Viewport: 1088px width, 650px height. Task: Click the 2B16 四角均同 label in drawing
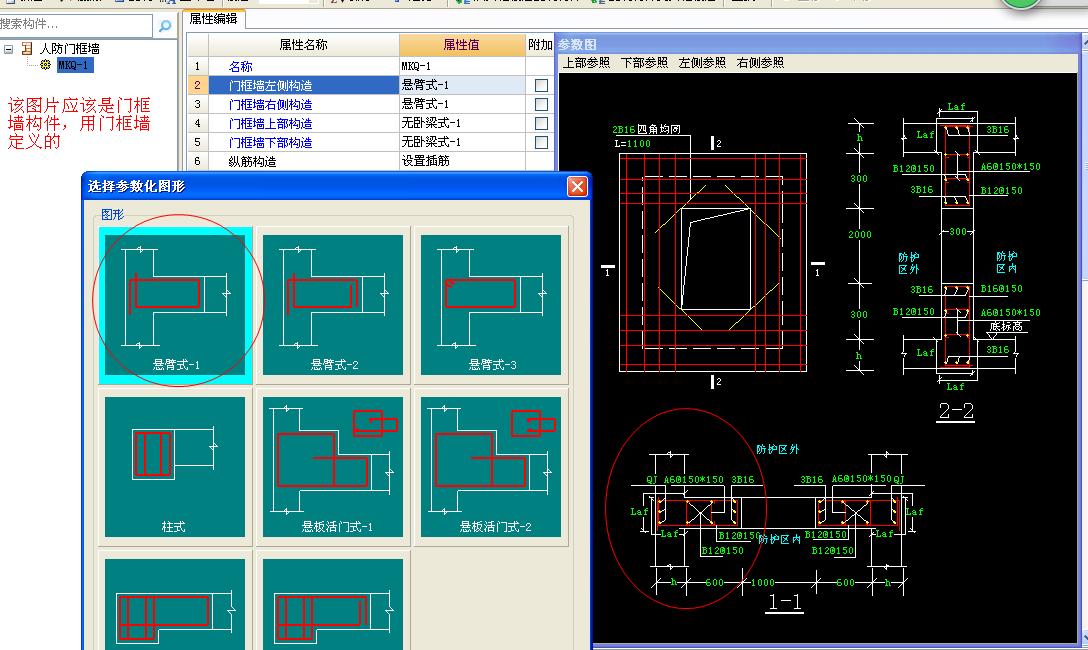tap(646, 130)
